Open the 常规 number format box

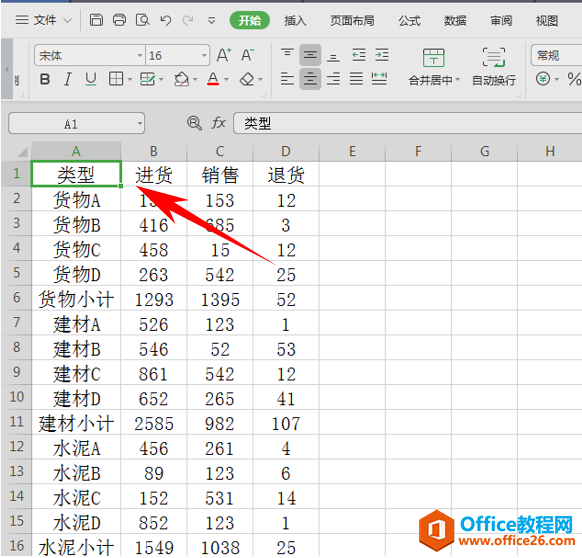click(556, 56)
